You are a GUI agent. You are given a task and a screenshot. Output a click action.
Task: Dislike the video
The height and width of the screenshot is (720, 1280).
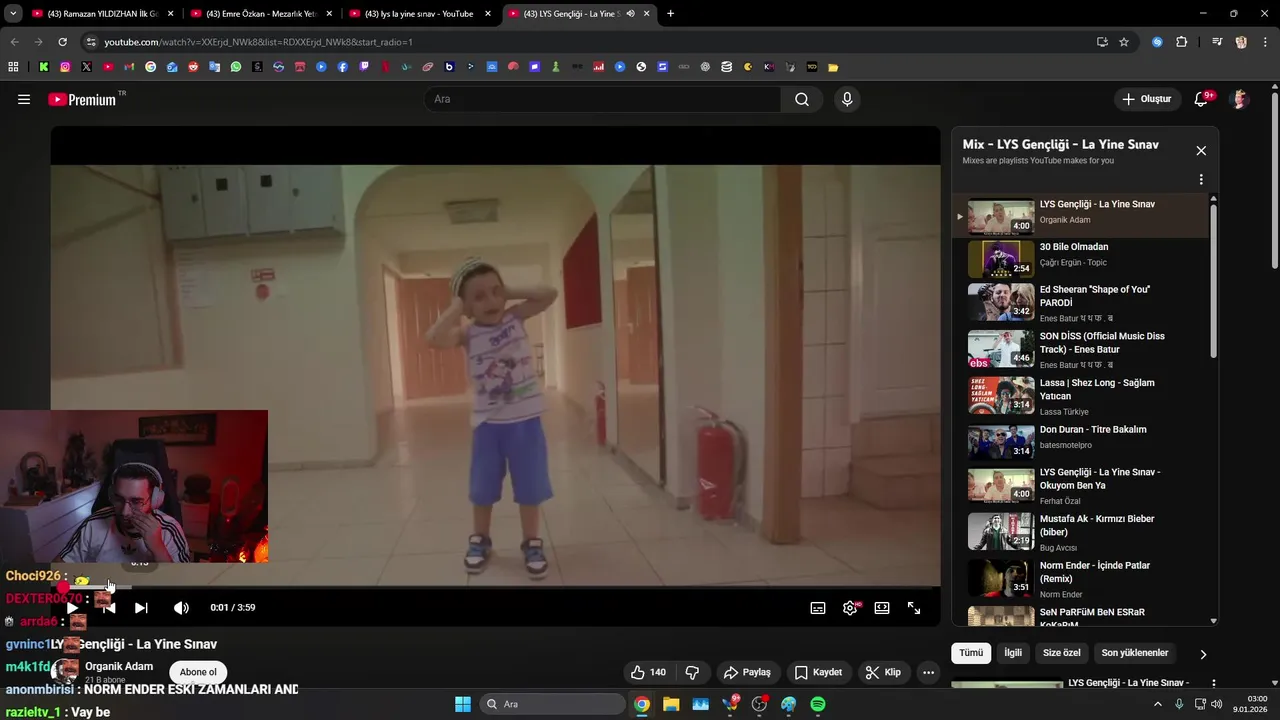(x=692, y=672)
